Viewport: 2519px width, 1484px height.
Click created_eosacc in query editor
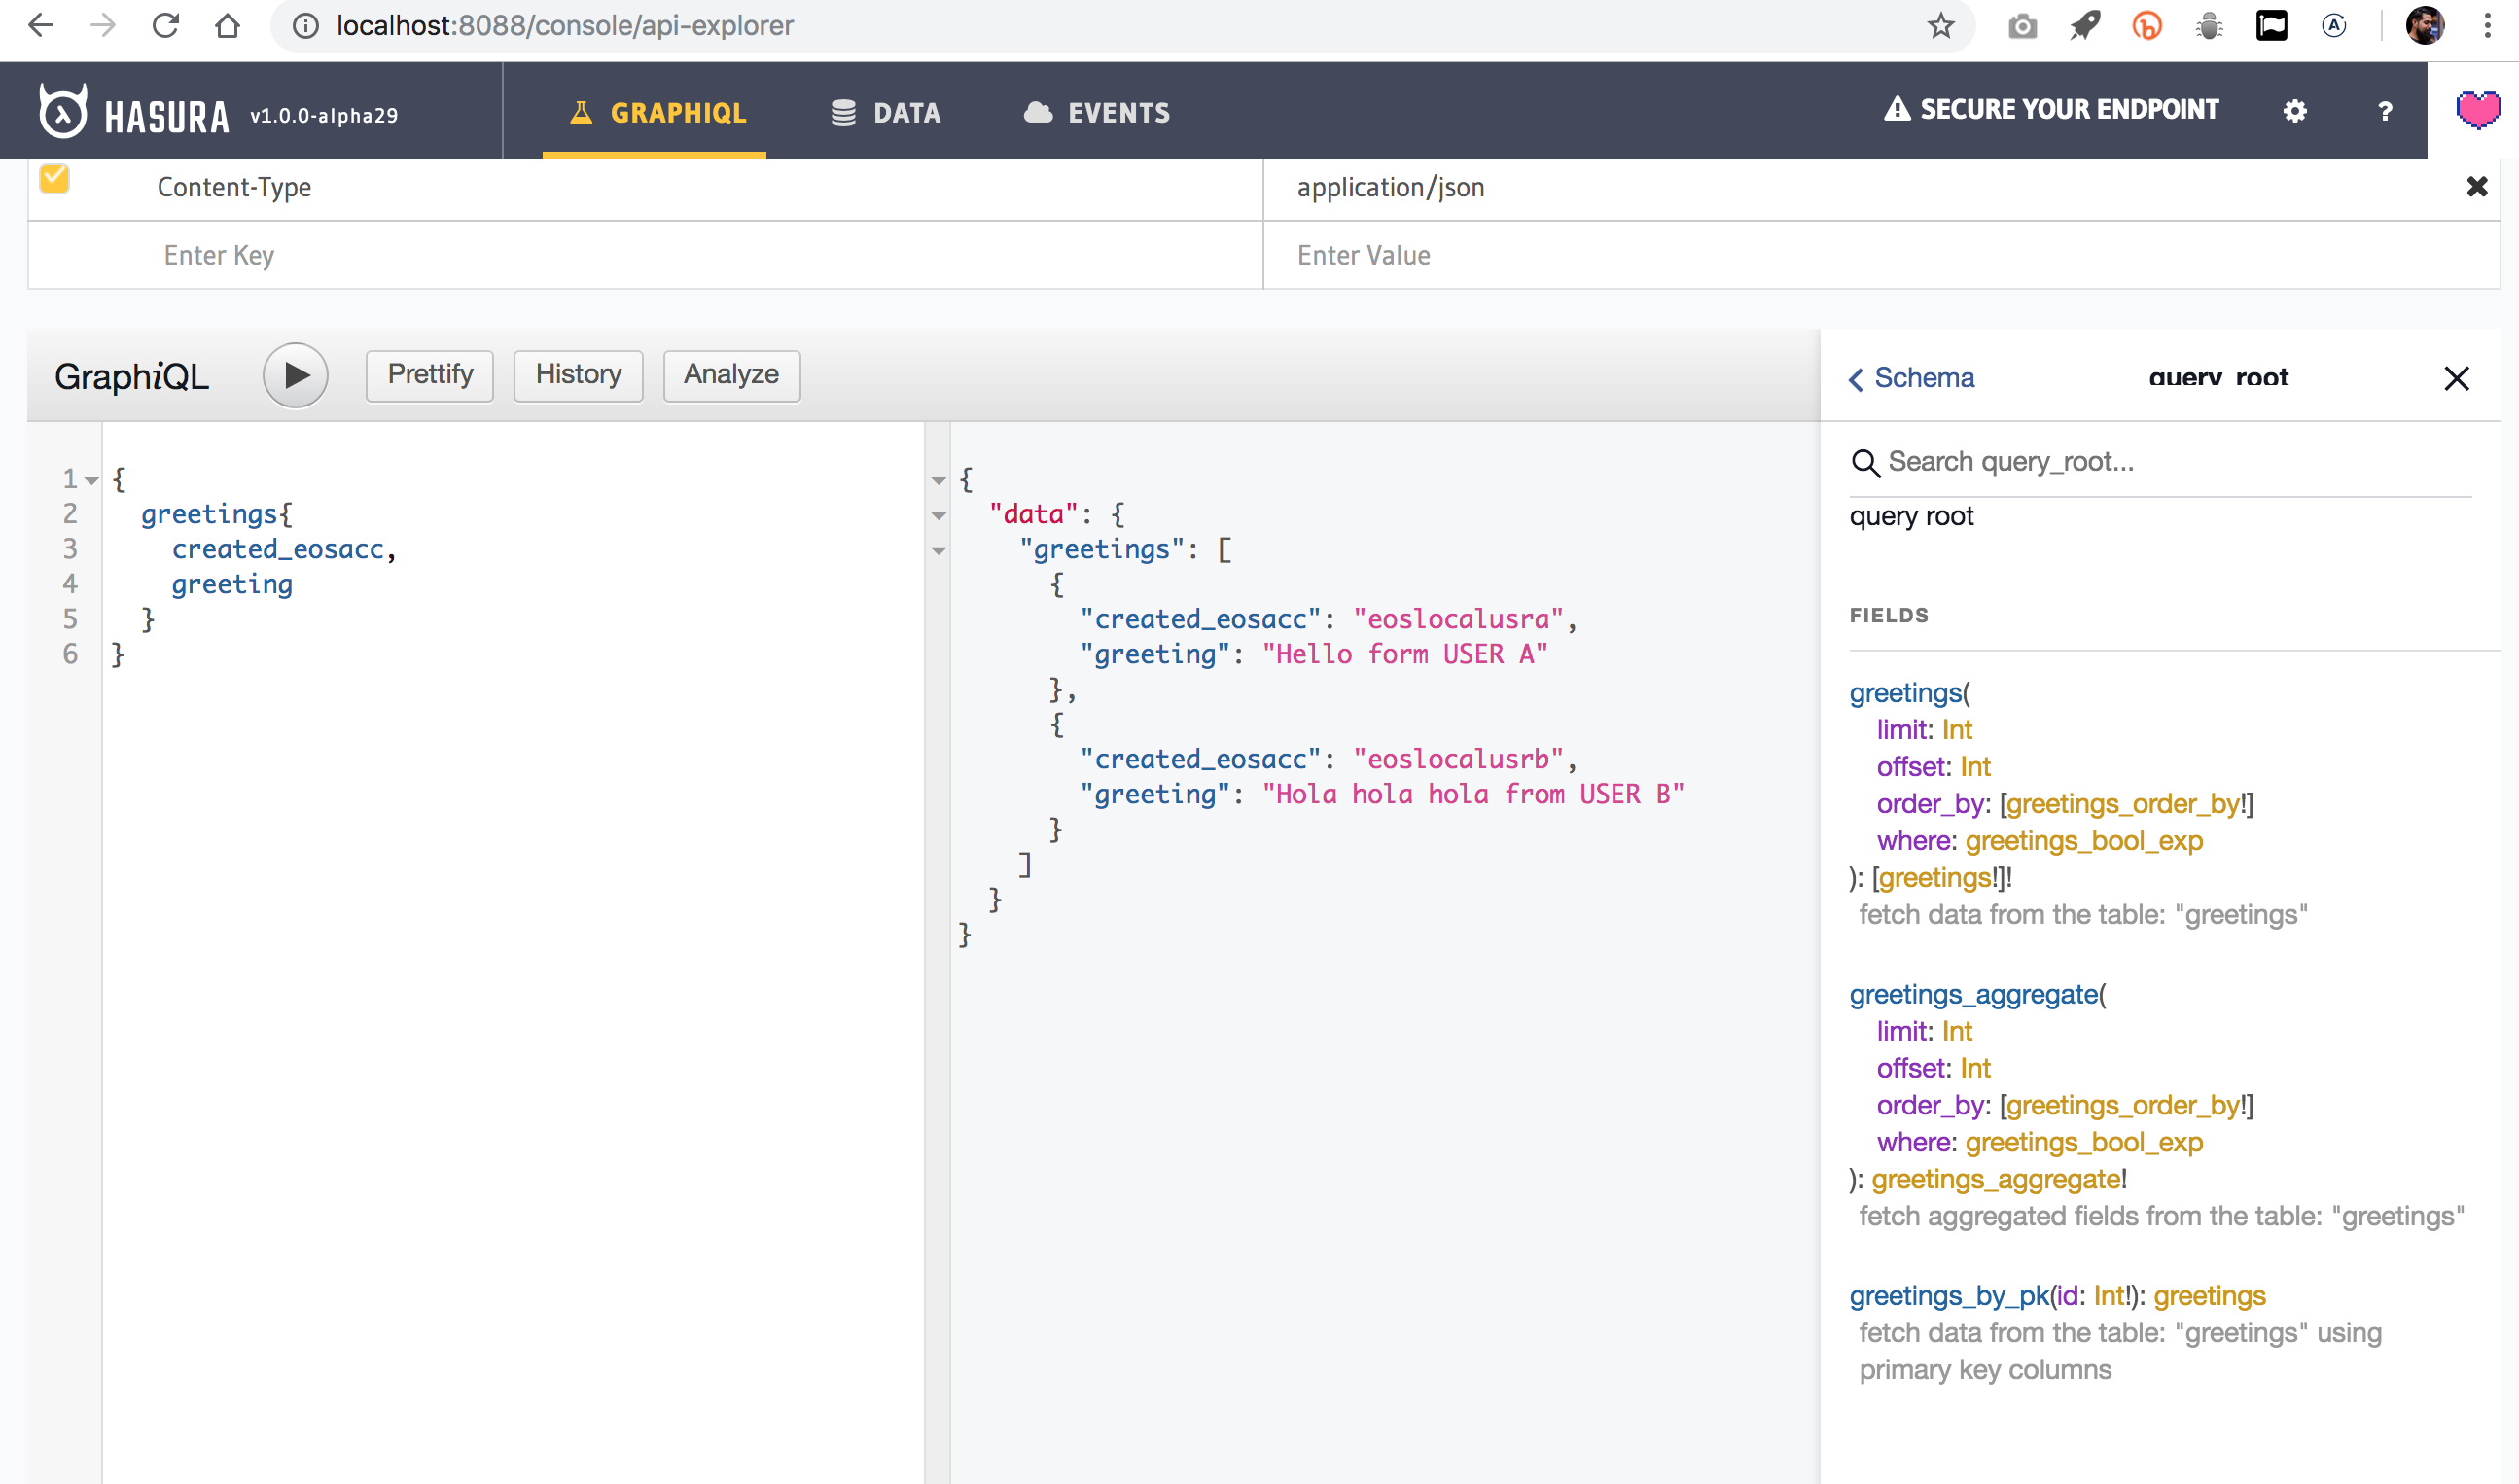[278, 550]
